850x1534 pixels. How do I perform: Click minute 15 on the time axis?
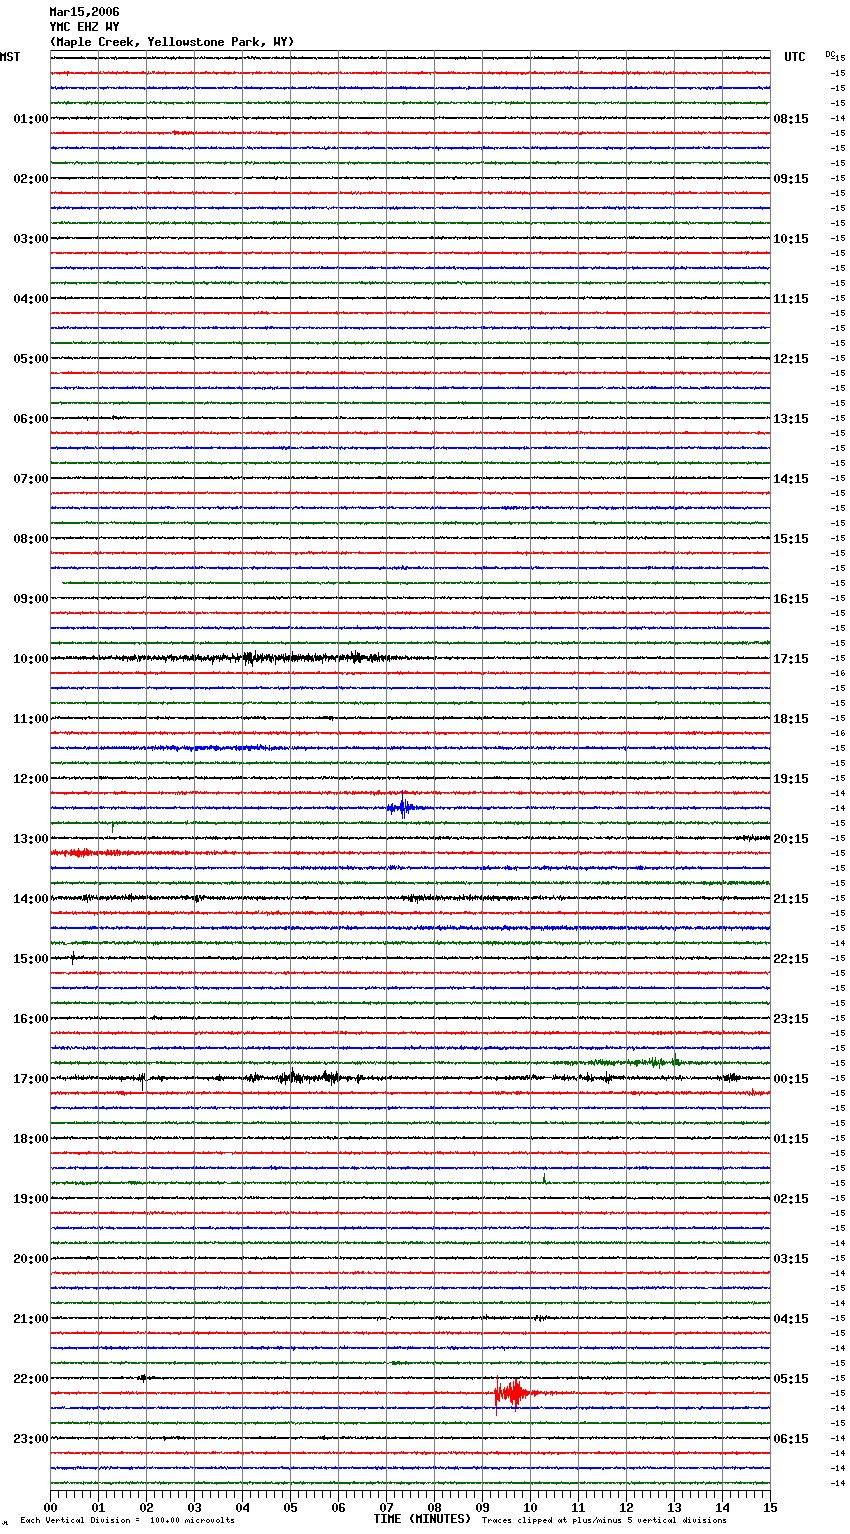[770, 1507]
